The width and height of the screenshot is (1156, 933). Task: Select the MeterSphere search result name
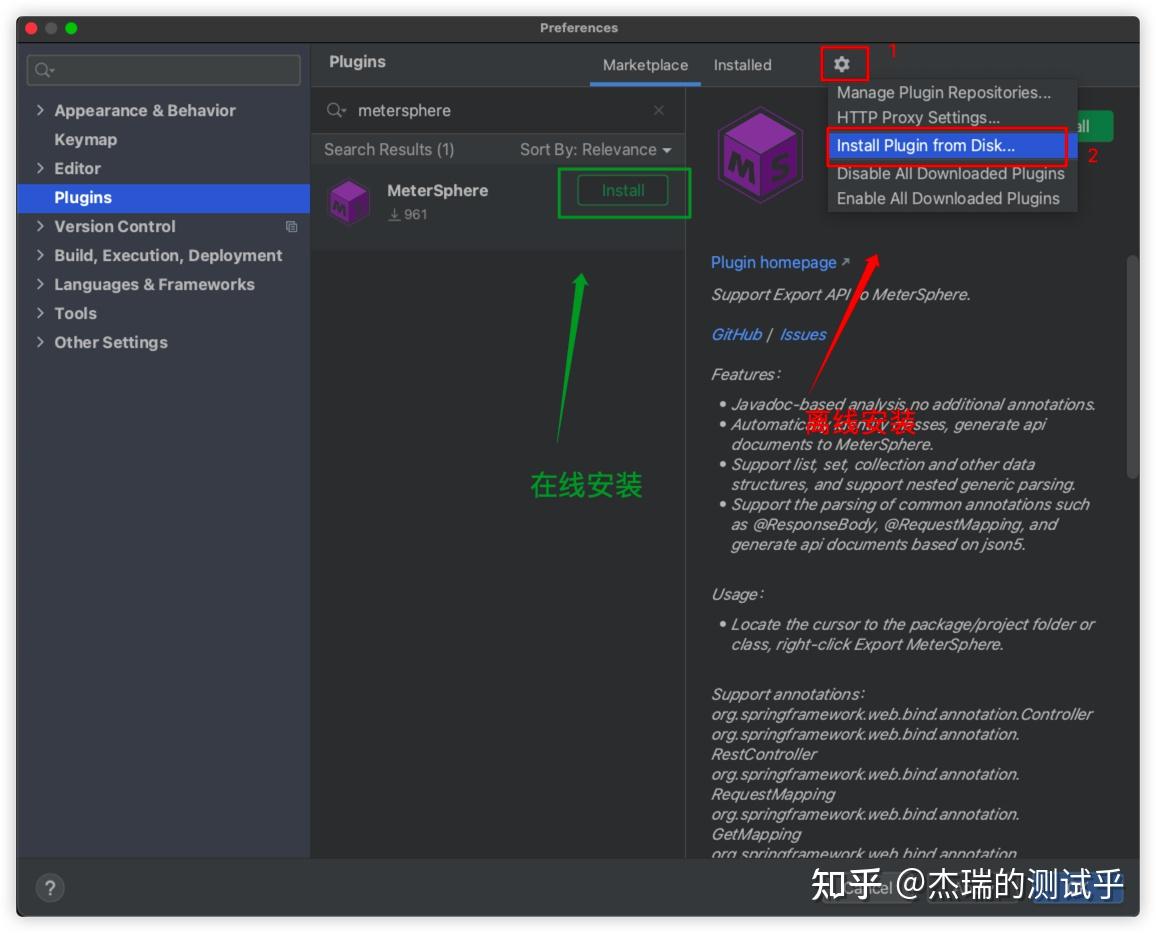(437, 190)
